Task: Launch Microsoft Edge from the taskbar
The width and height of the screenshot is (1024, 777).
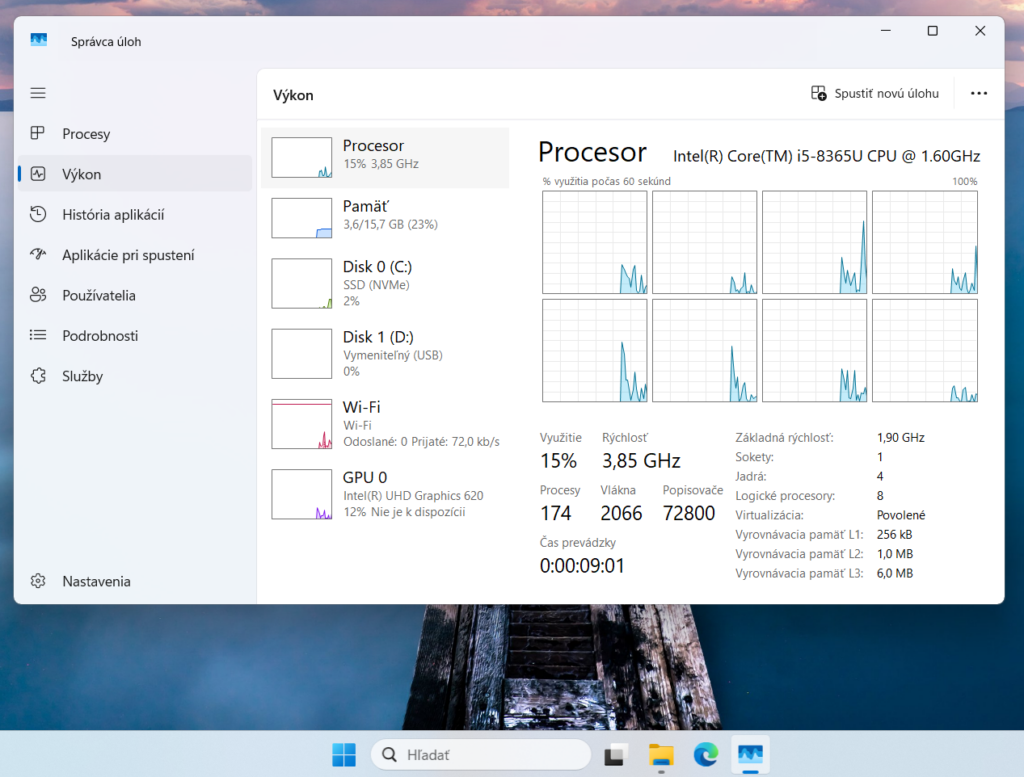Action: tap(705, 755)
